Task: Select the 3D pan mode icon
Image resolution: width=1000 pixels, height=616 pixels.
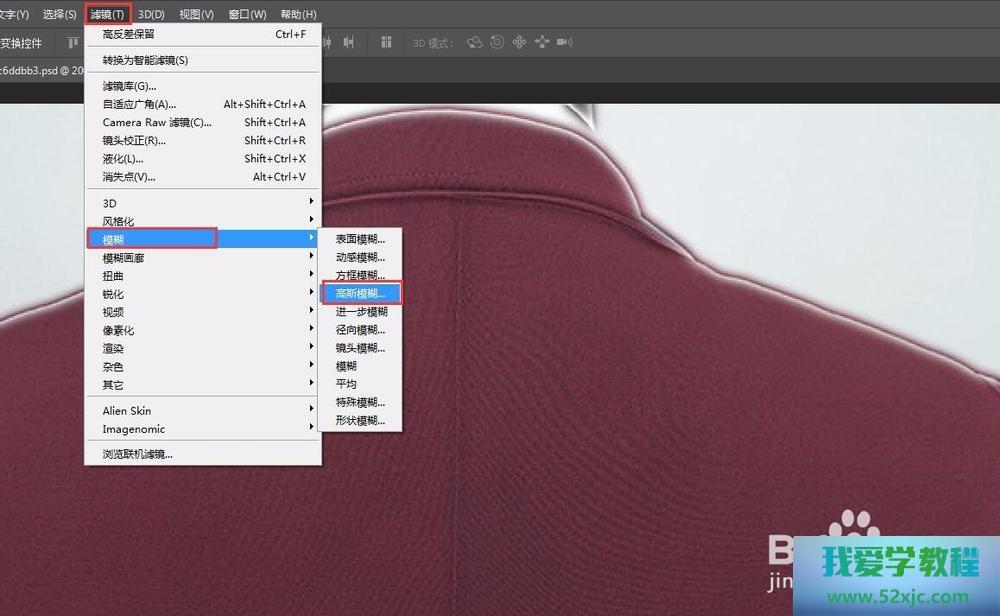Action: tap(519, 42)
